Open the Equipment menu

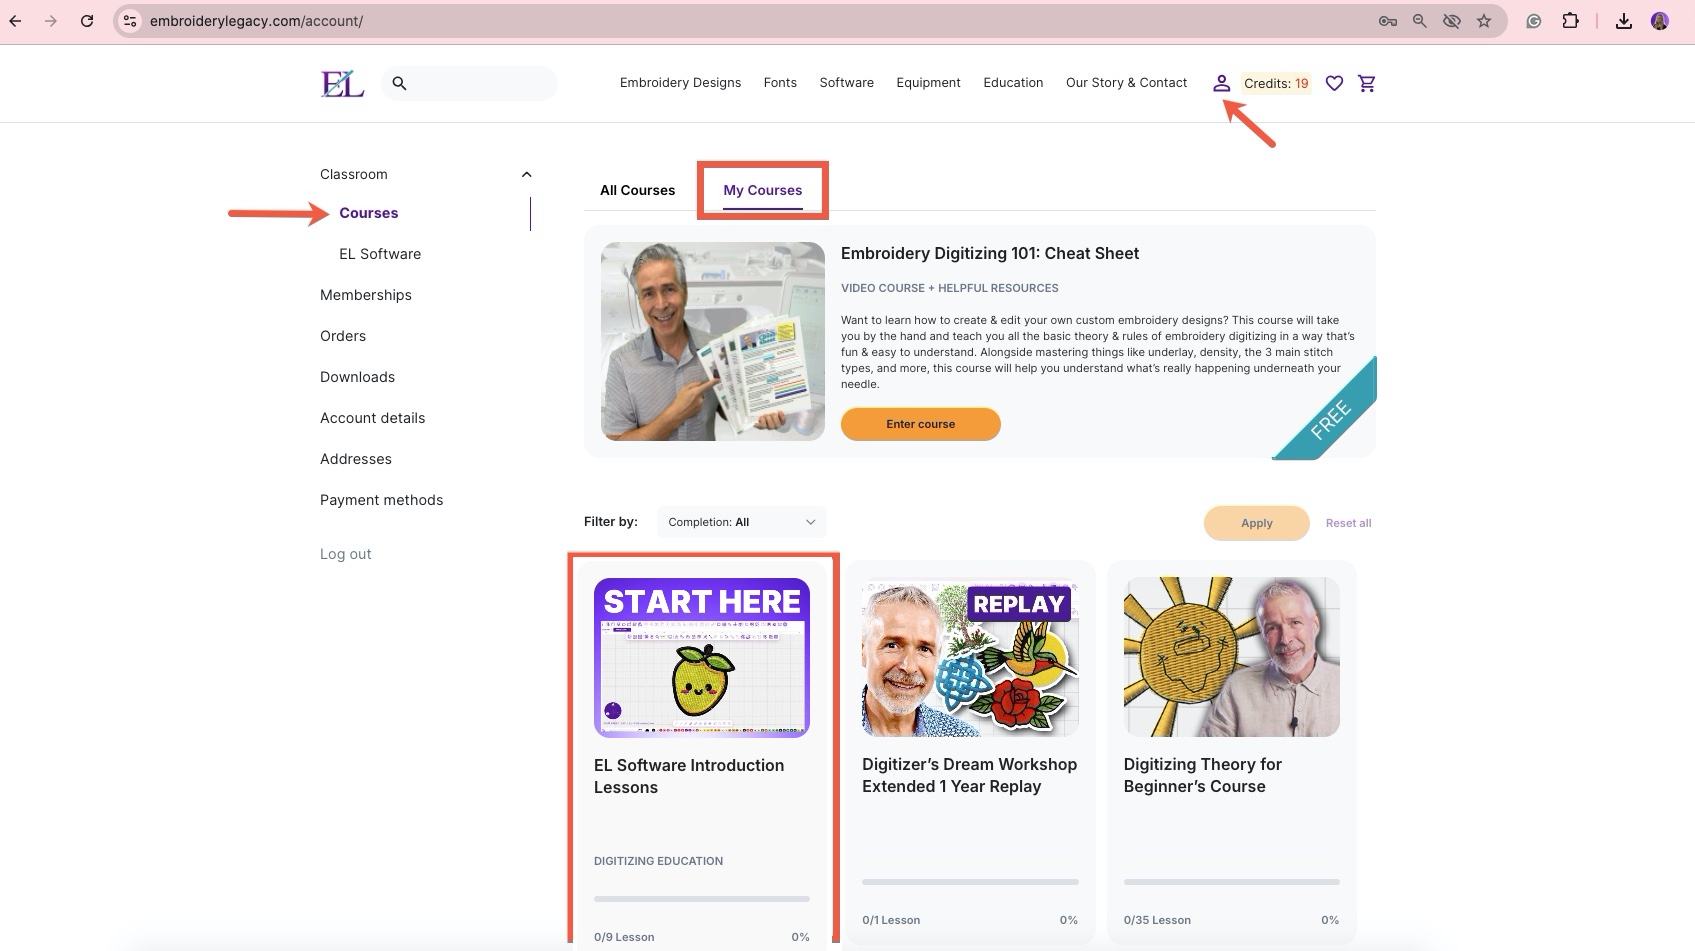coord(928,83)
